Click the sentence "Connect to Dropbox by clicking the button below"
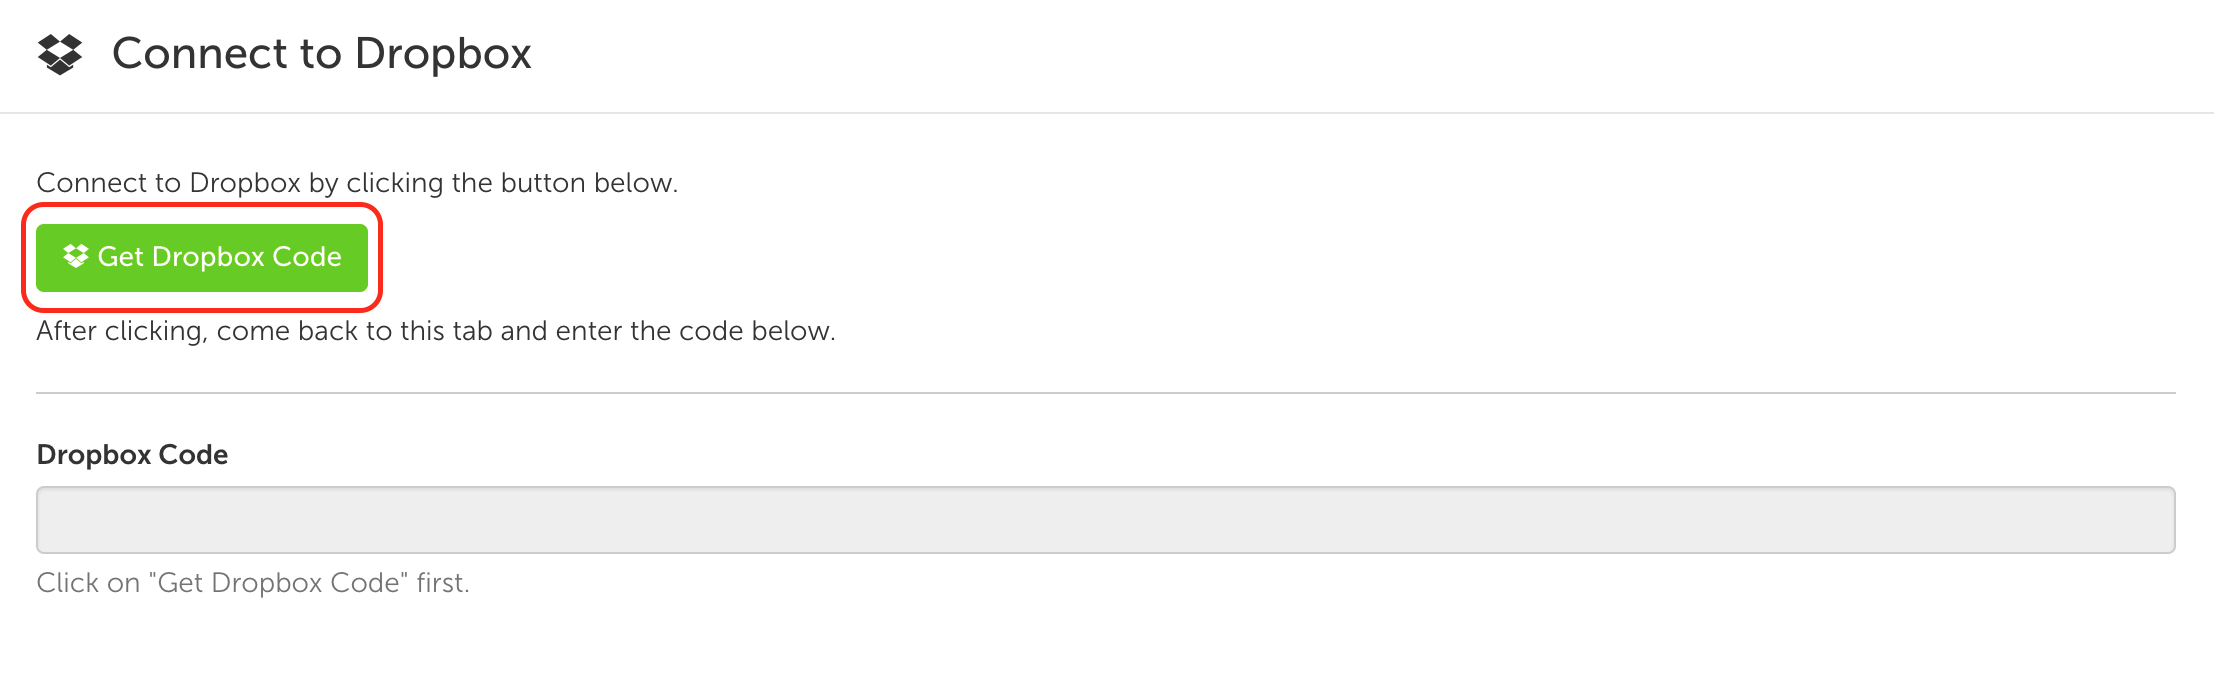This screenshot has width=2214, height=692. (x=357, y=183)
